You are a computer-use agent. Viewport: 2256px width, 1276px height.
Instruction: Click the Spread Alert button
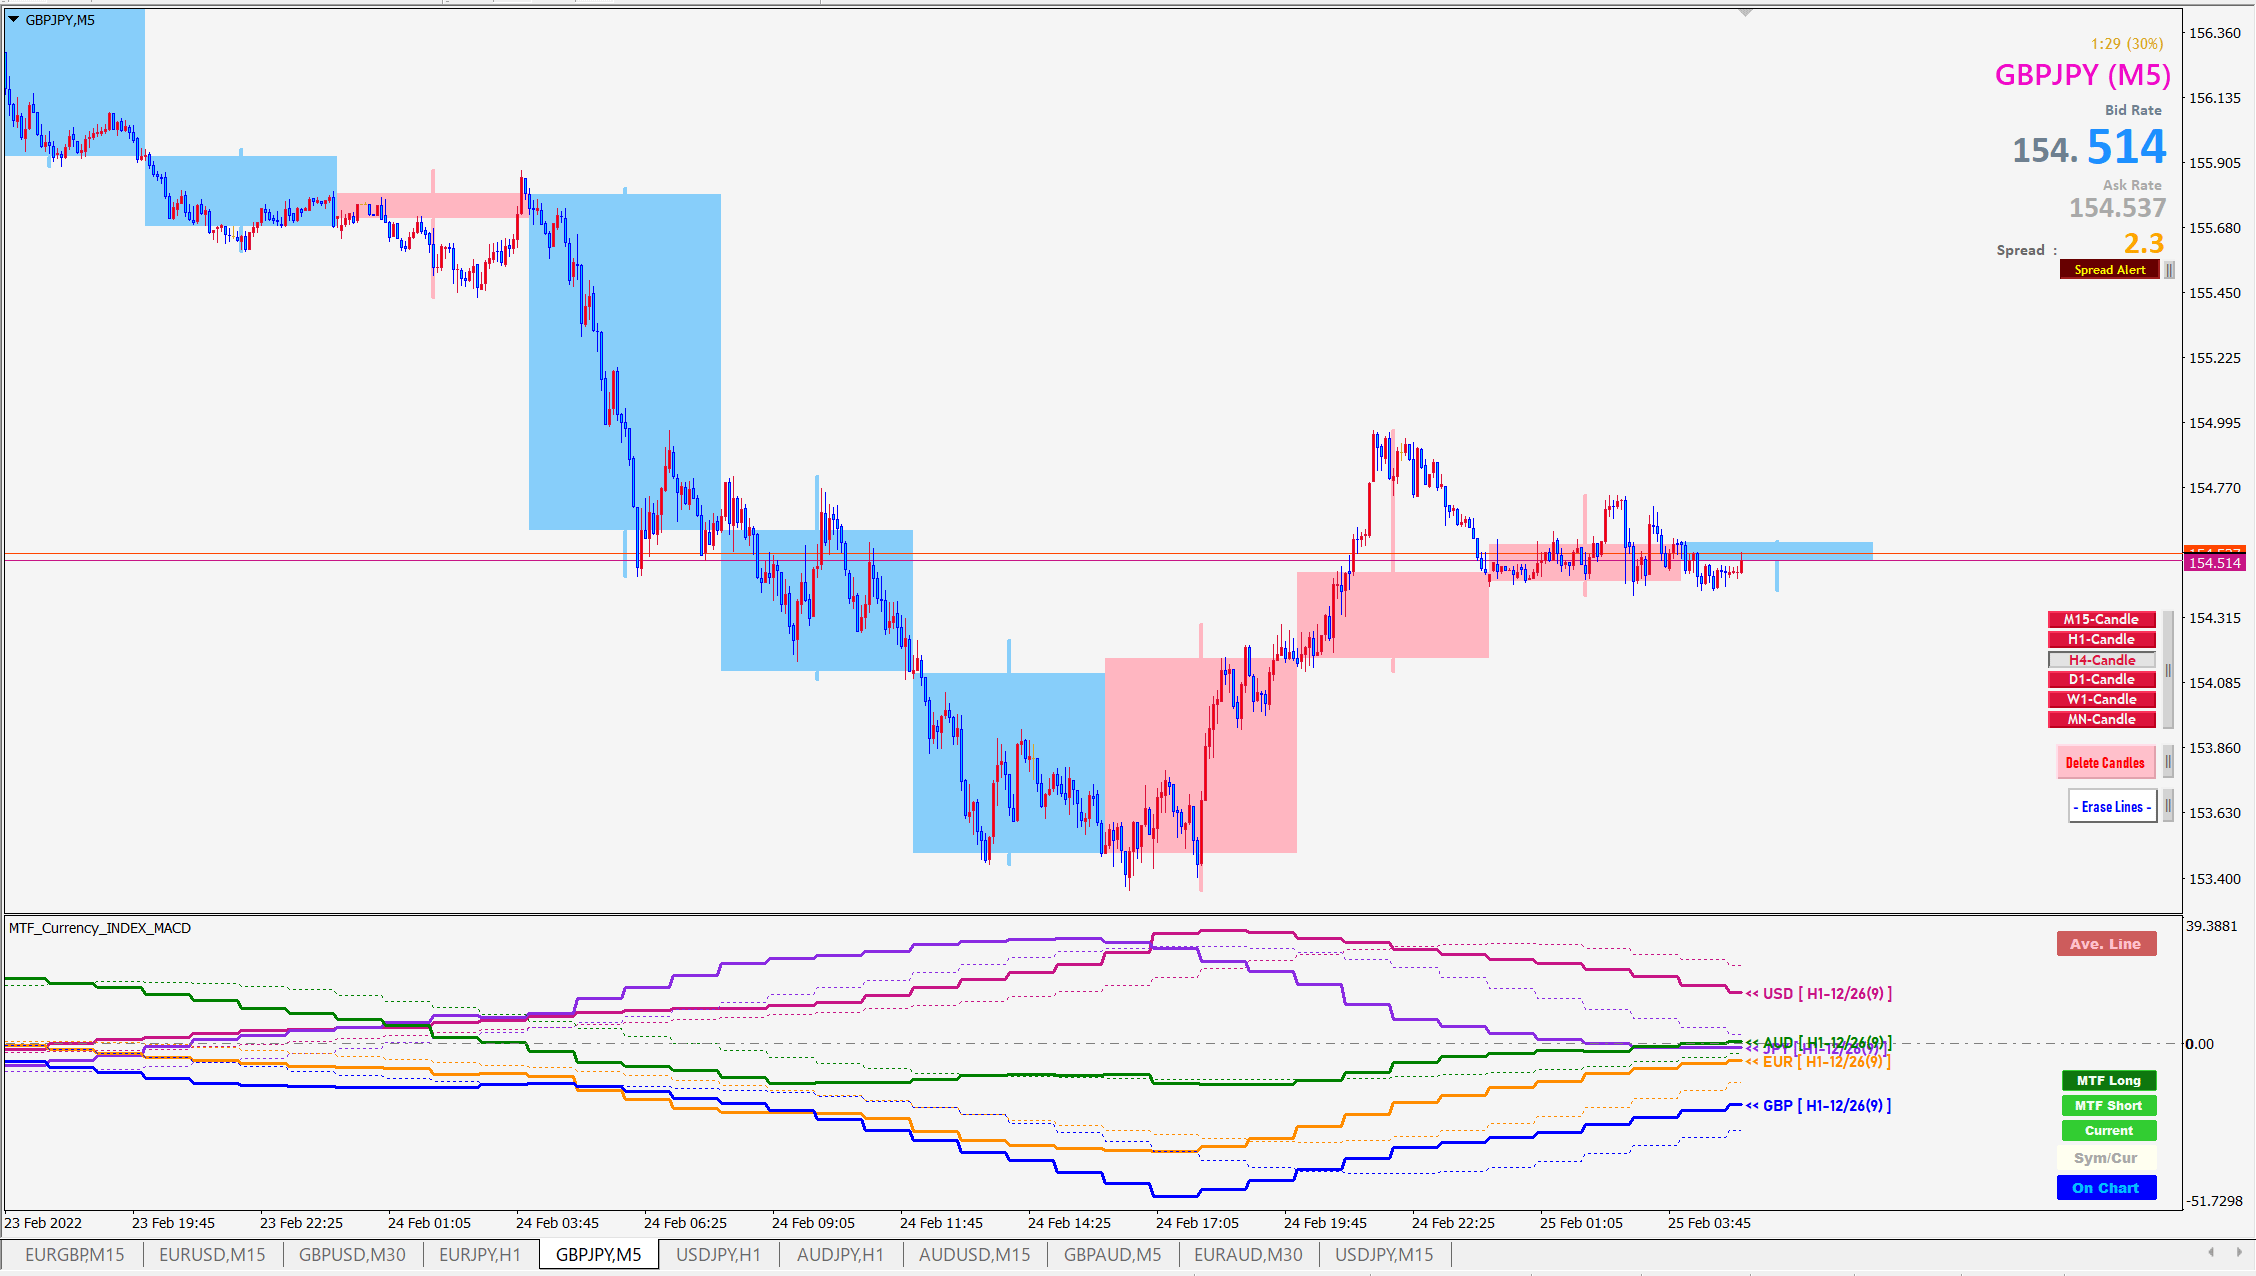pos(2109,270)
